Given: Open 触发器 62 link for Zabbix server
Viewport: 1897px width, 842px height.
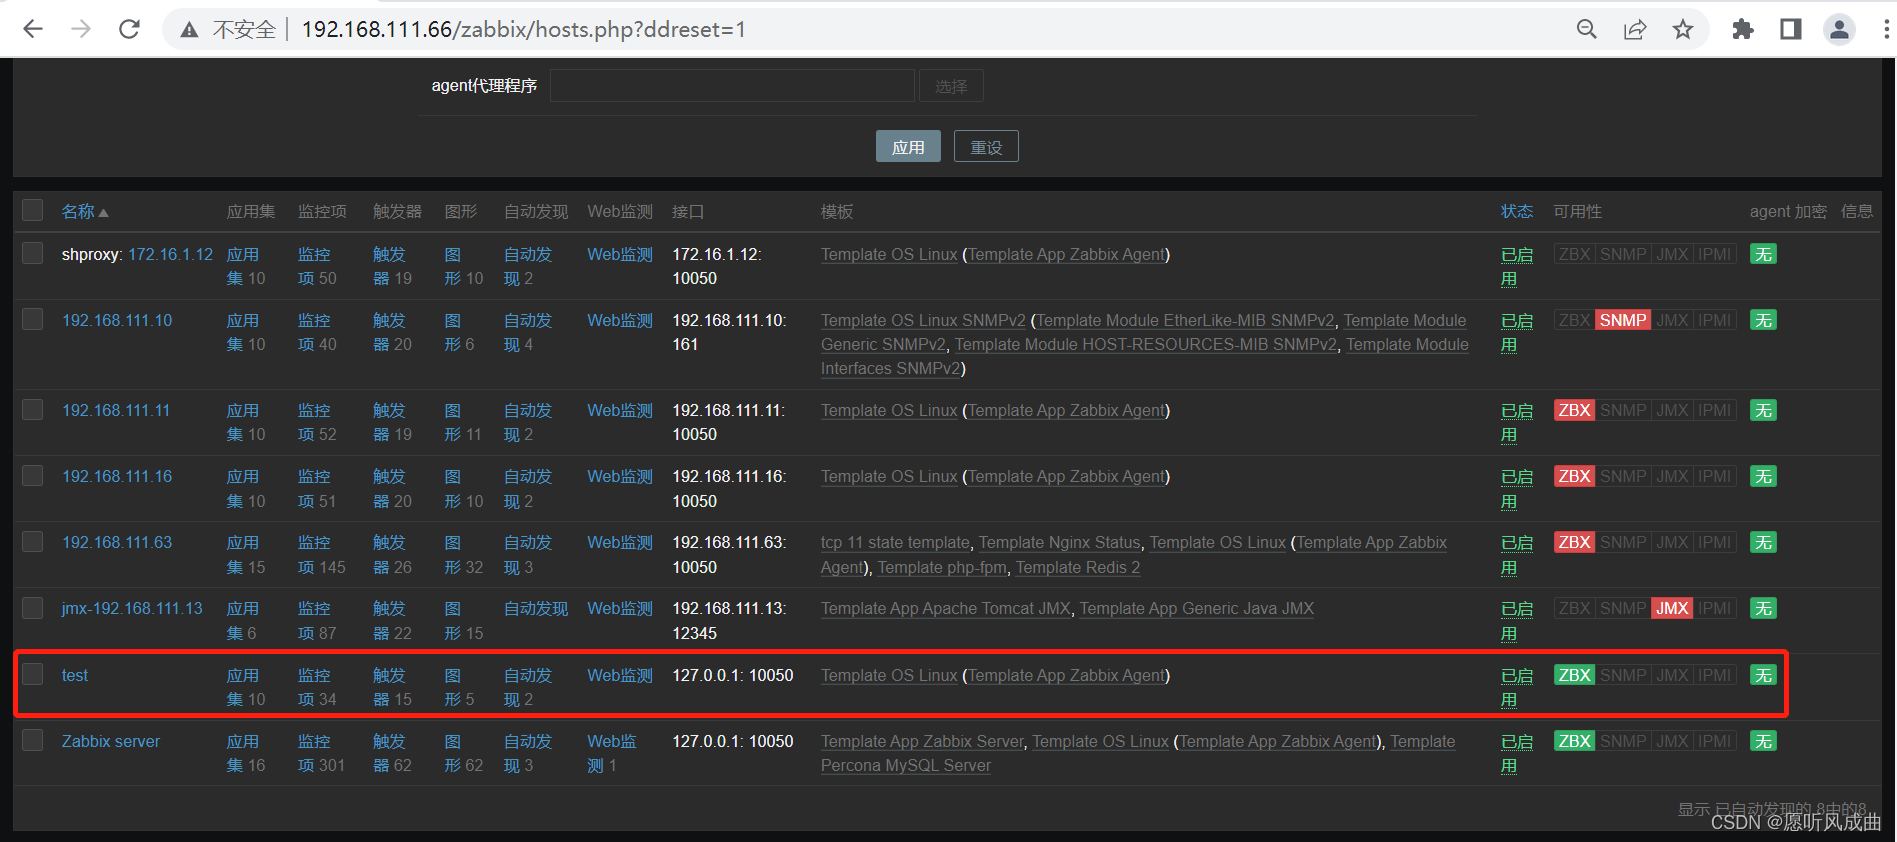Looking at the screenshot, I should pos(392,753).
